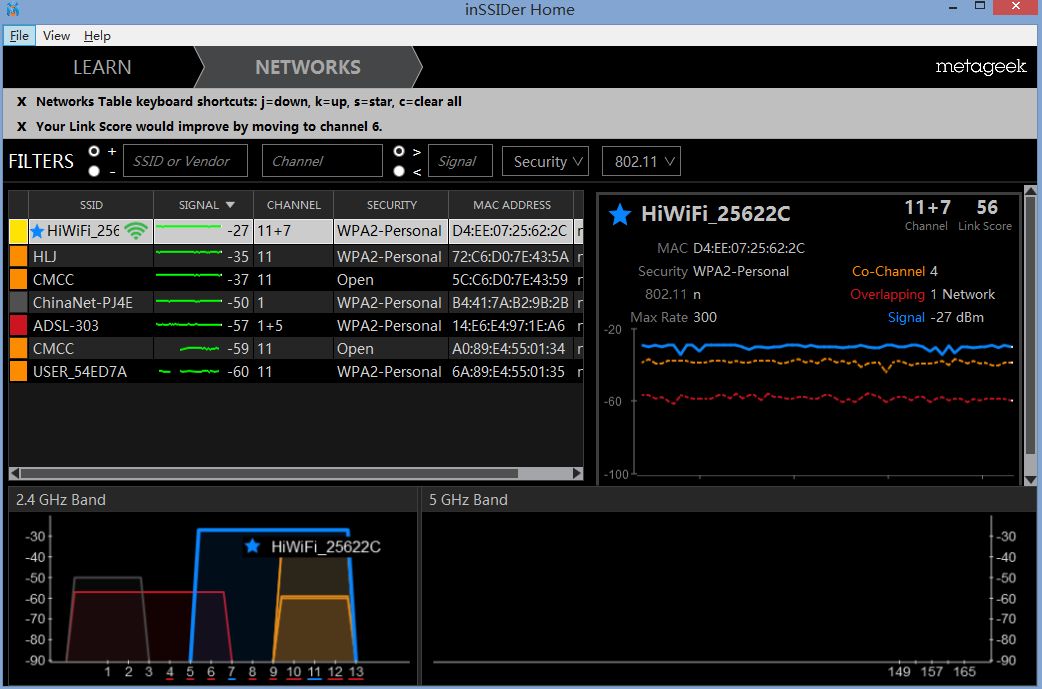Sort by MAC ADDRESS column header
This screenshot has height=689, width=1042.
tap(511, 205)
